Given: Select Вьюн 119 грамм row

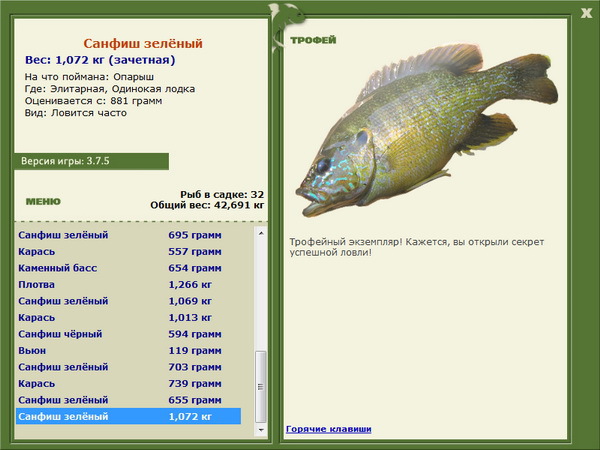Looking at the screenshot, I should (129, 351).
